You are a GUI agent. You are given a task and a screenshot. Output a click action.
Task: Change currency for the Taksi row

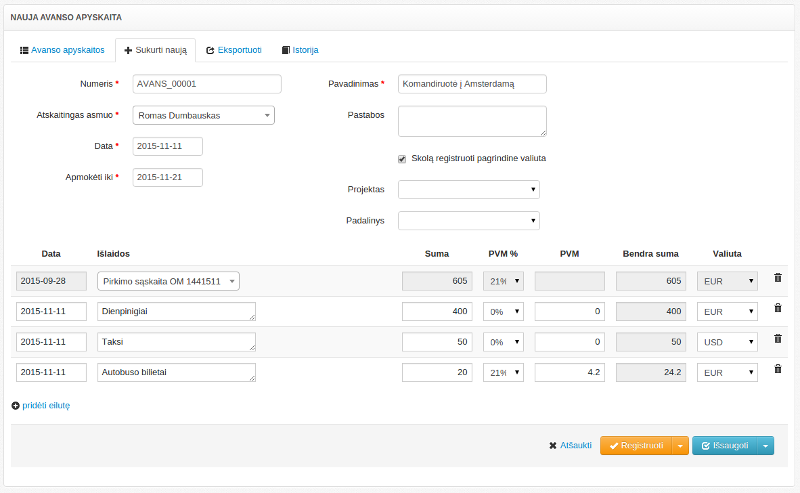click(727, 342)
